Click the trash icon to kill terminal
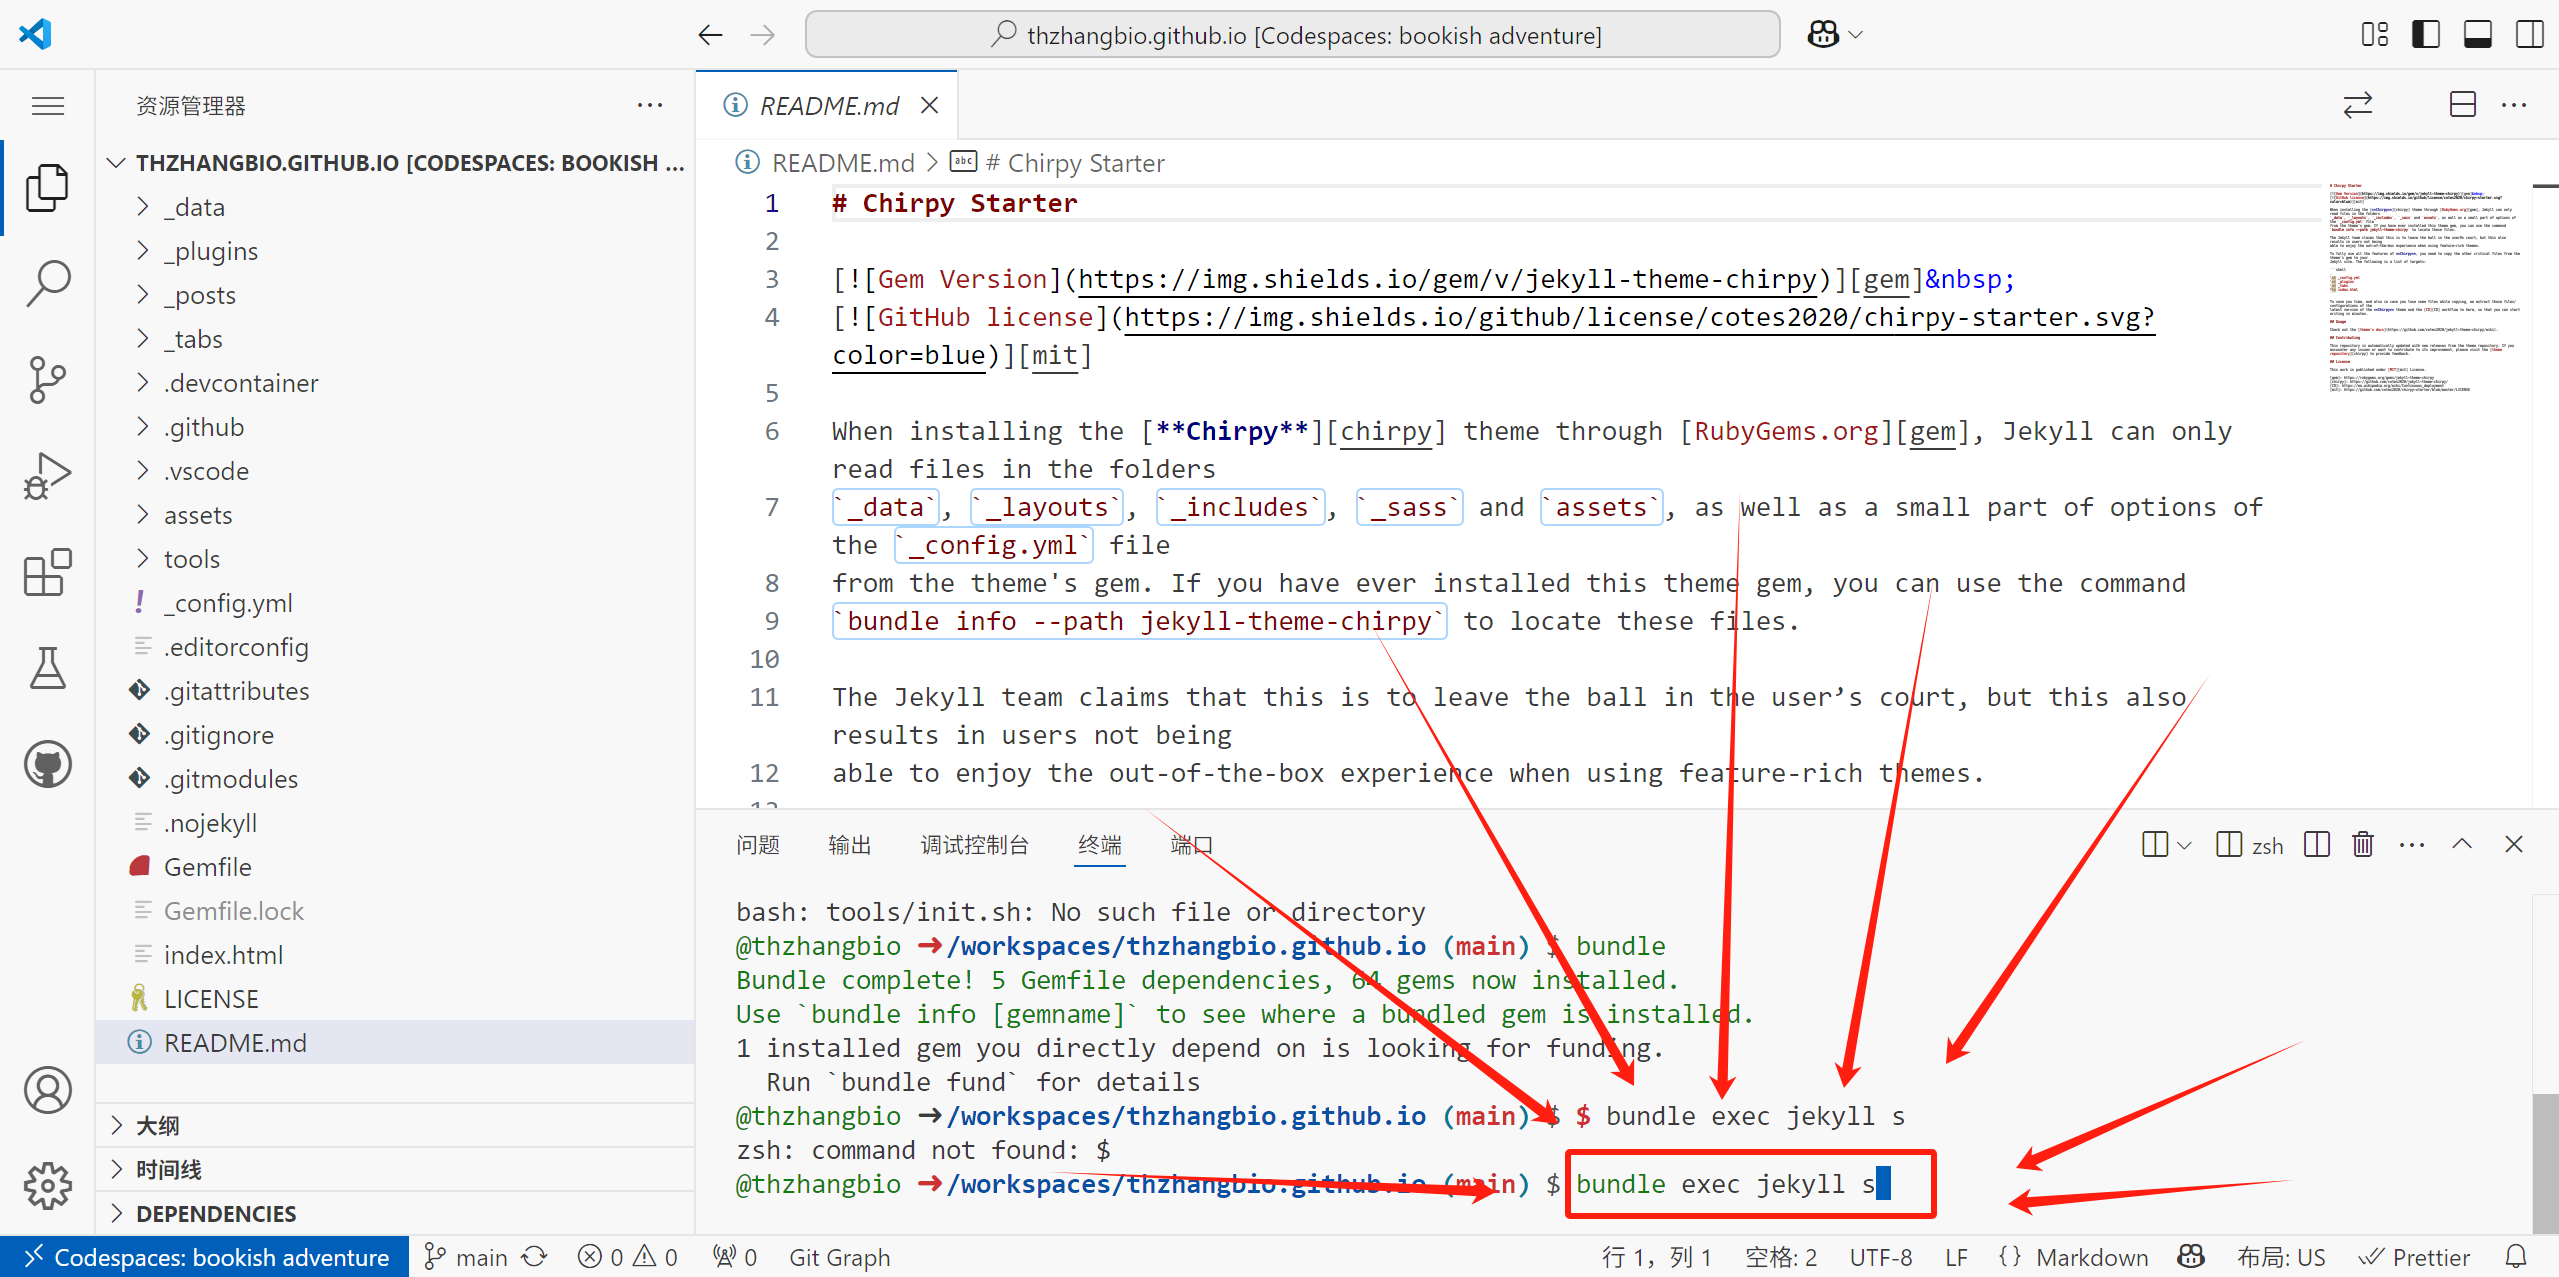The image size is (2559, 1277). tap(2362, 845)
